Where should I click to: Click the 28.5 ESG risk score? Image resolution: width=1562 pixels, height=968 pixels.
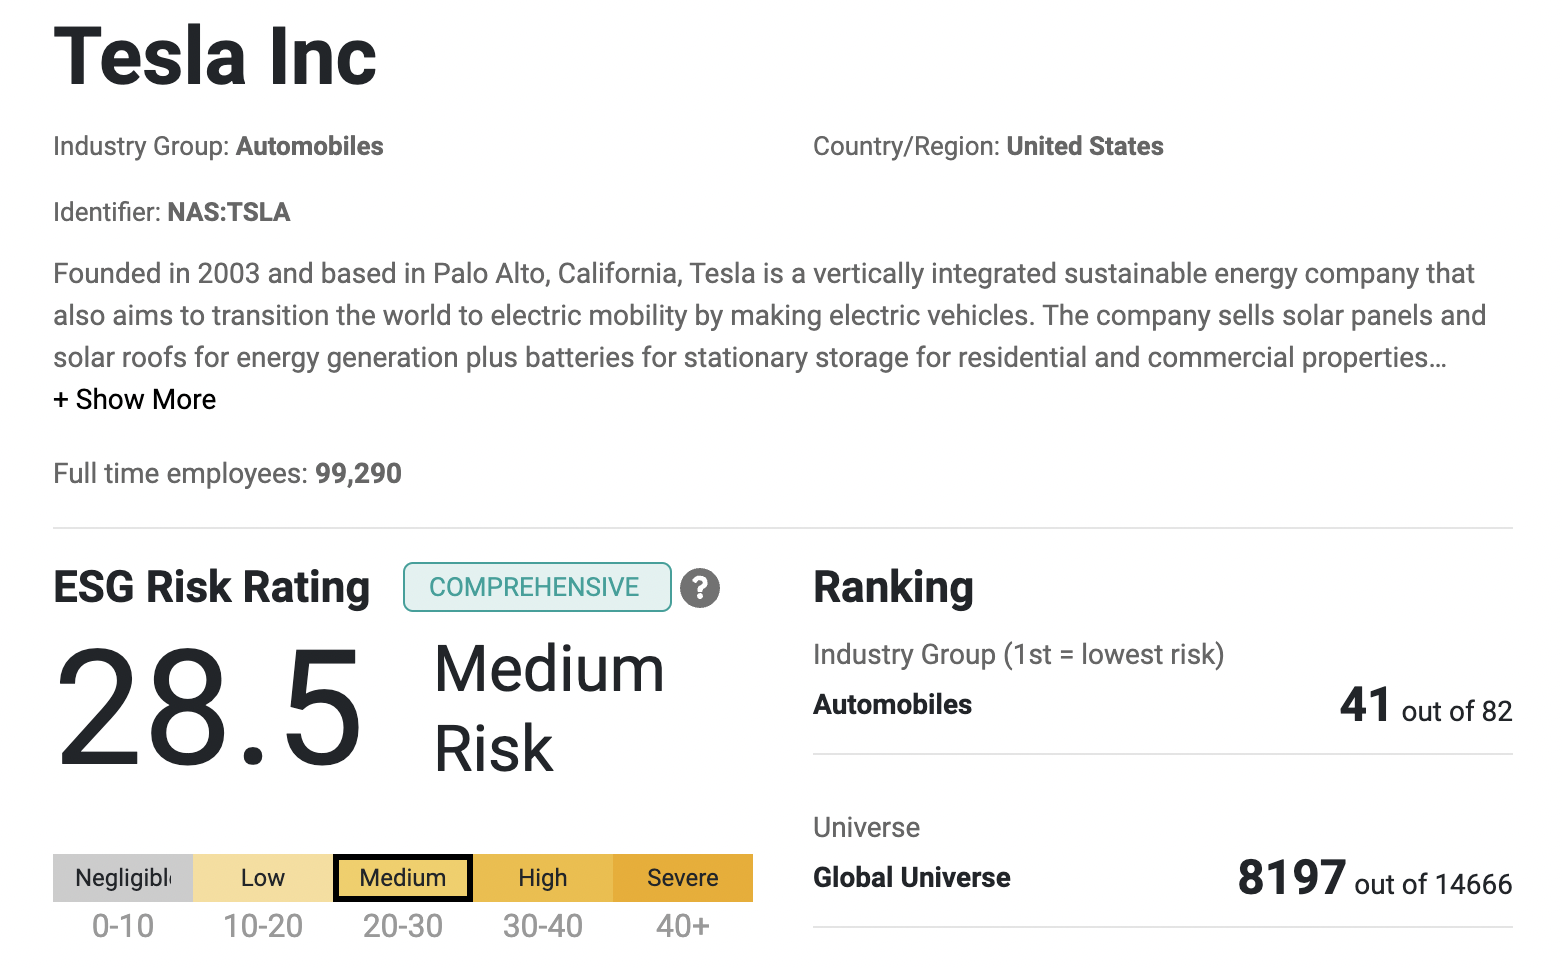(x=210, y=709)
